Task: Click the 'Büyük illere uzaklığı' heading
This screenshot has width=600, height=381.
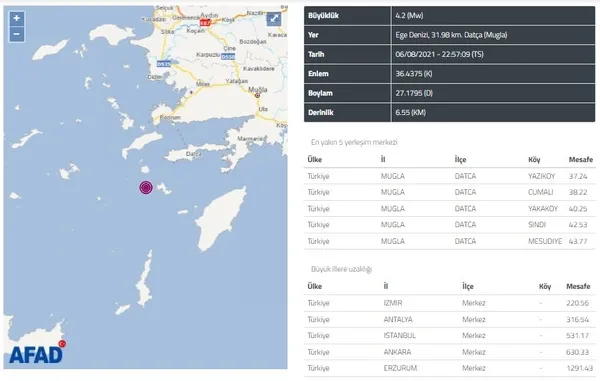Action: pos(341,269)
